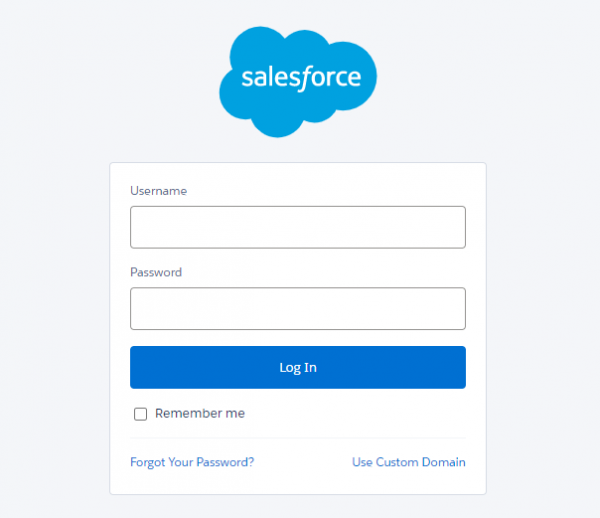Tick the box beside Remember me
Viewport: 600px width, 518px height.
tap(141, 414)
